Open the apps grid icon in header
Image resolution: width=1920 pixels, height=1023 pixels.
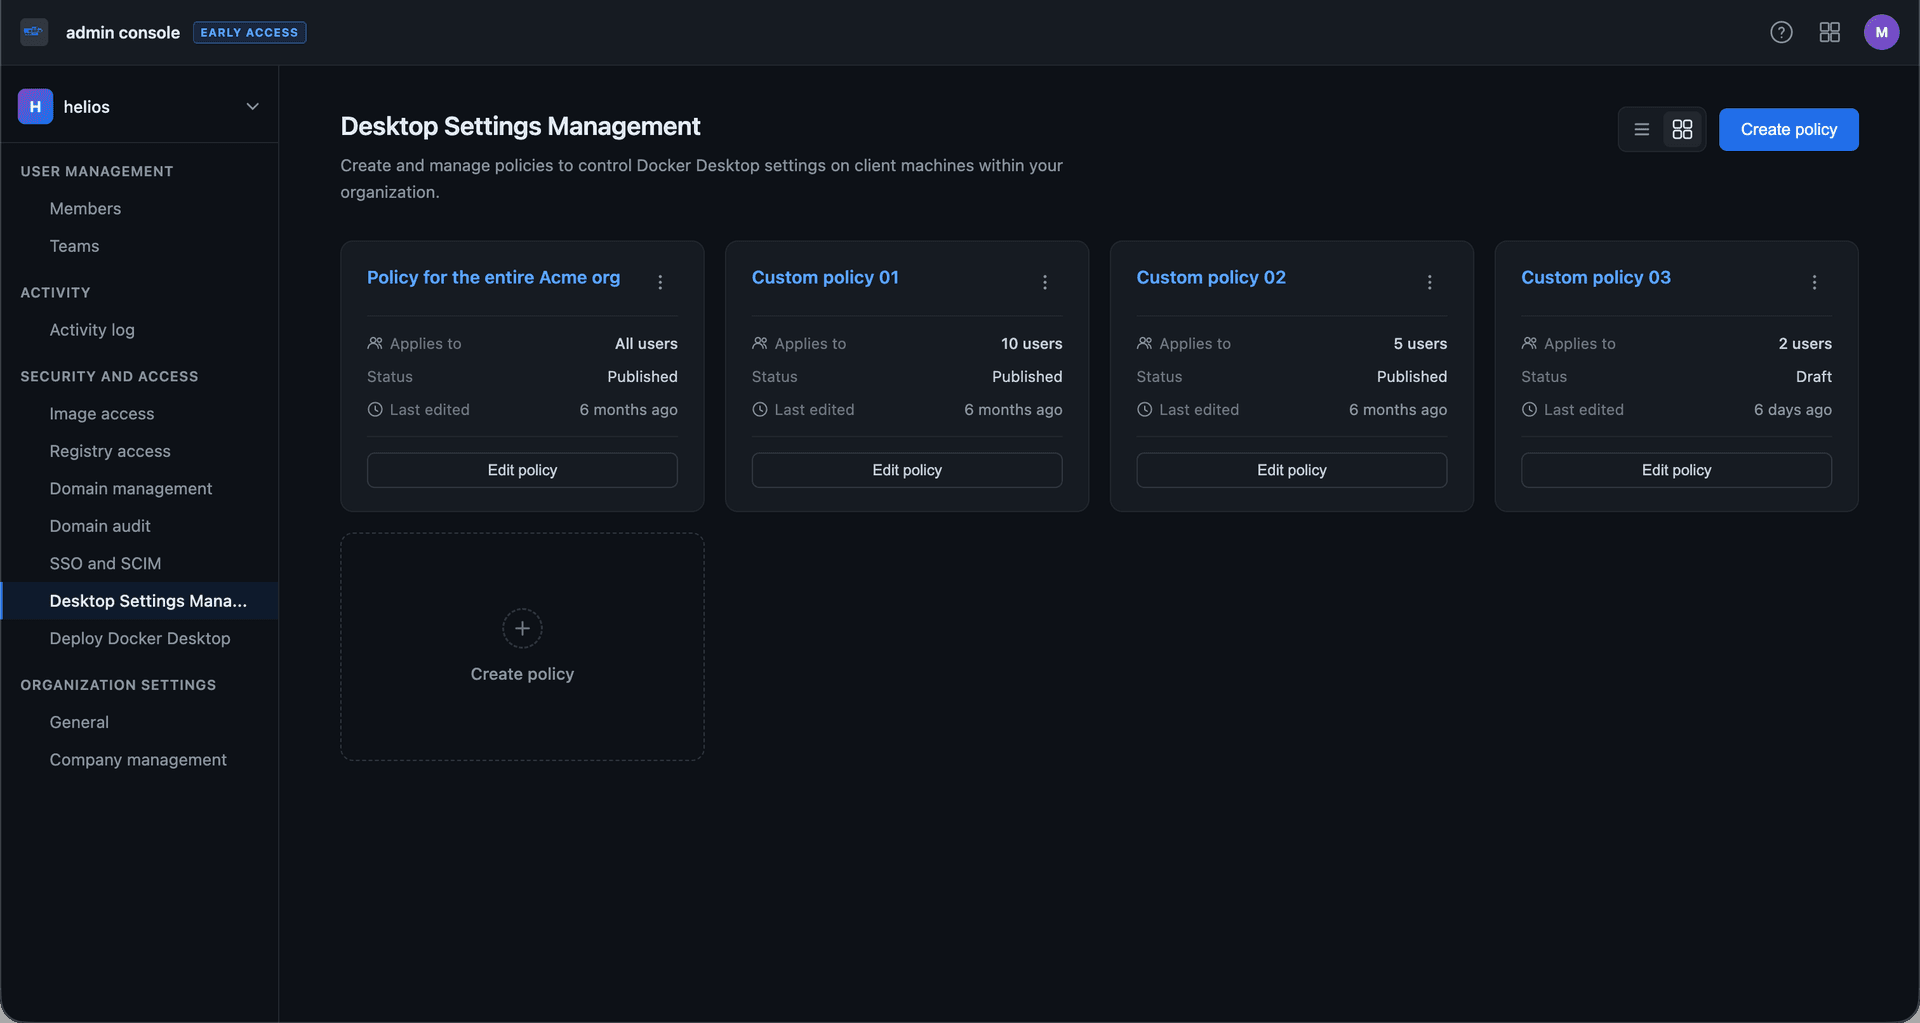(1829, 32)
